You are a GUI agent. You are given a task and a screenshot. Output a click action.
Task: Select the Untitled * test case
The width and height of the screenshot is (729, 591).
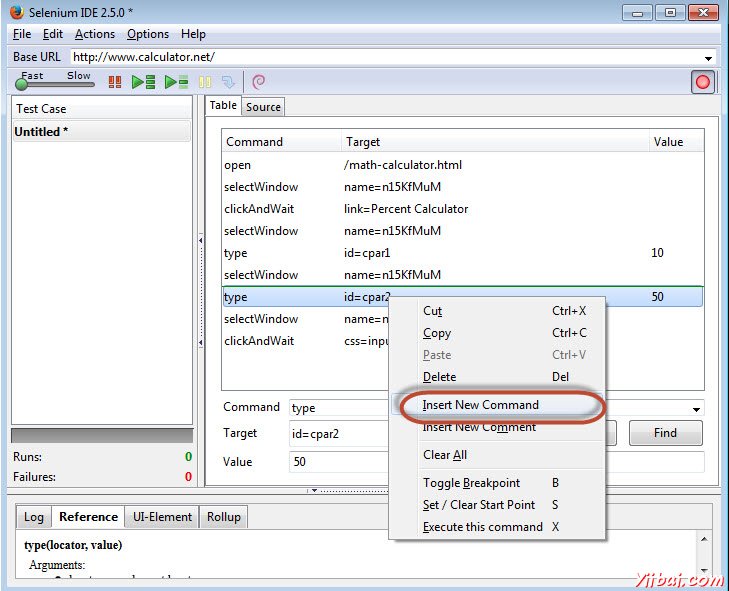(x=101, y=132)
